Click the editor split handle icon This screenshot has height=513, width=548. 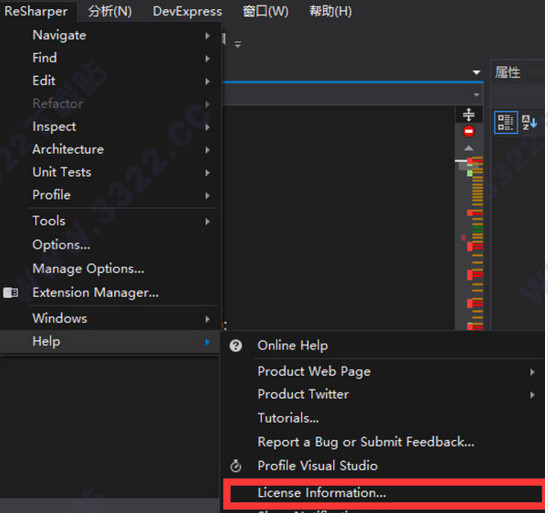[x=469, y=114]
